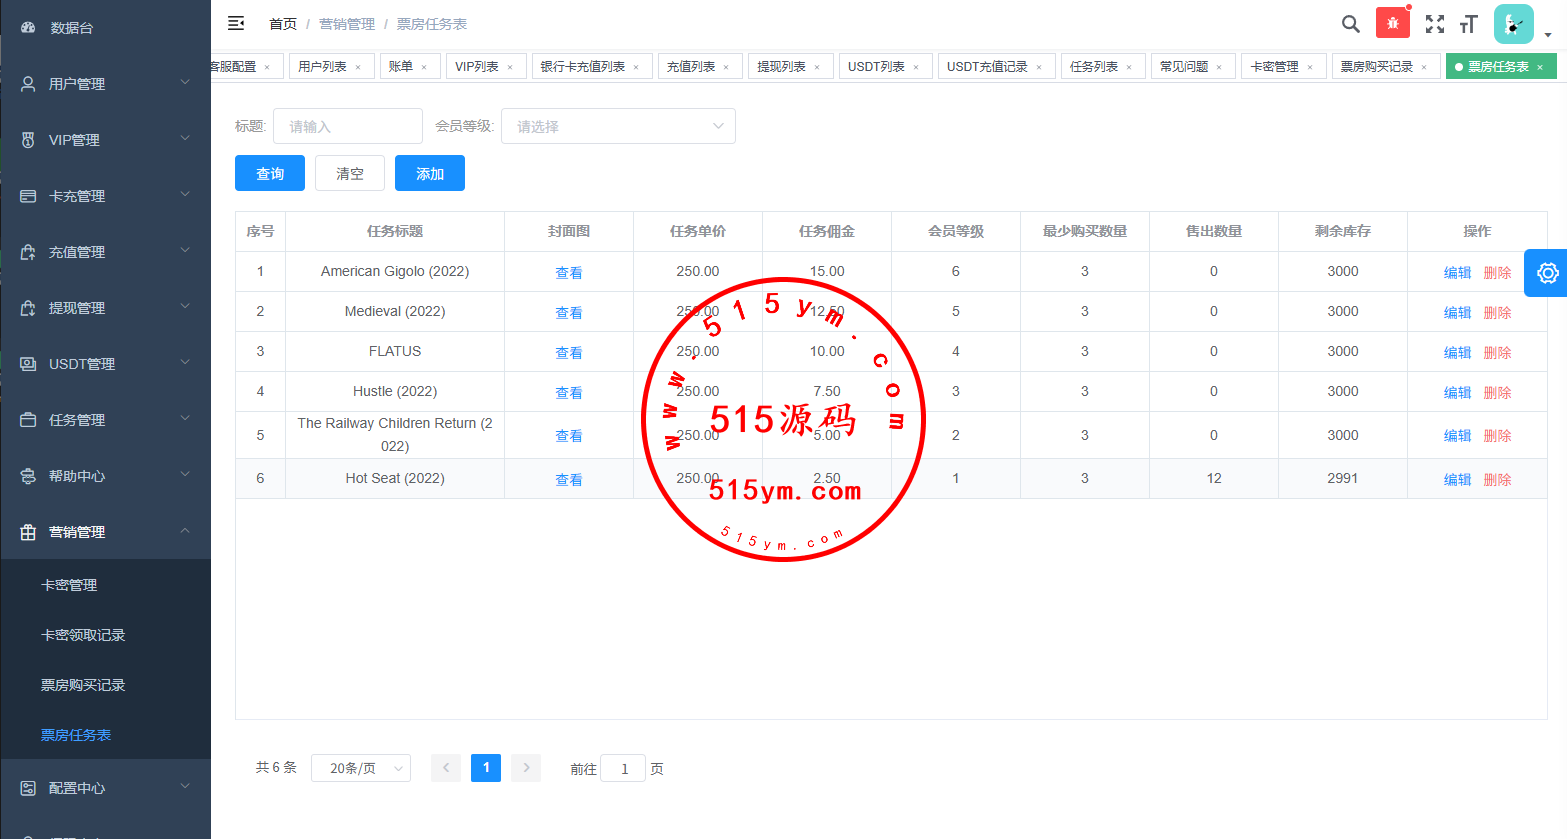Open the red bug error log icon
The image size is (1567, 839).
pos(1392,23)
